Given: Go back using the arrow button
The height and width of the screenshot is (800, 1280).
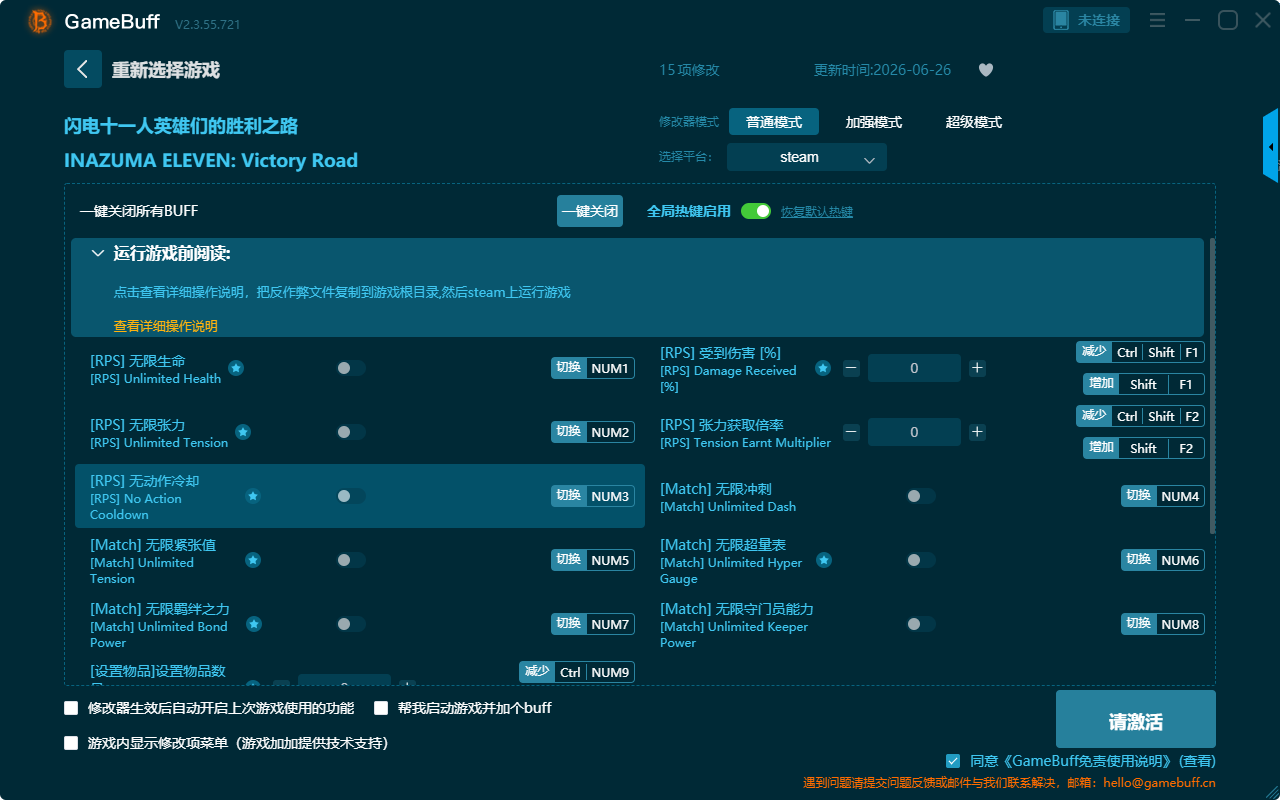Looking at the screenshot, I should 83,69.
